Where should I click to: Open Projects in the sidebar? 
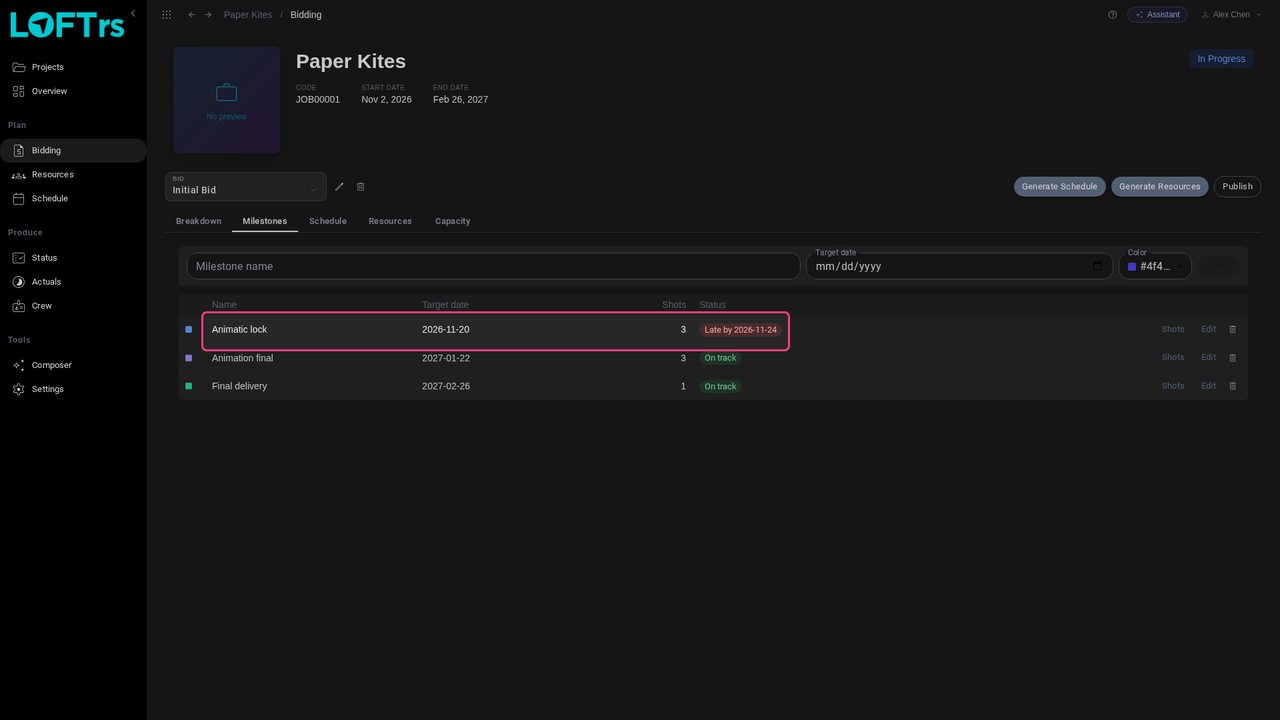click(x=73, y=67)
